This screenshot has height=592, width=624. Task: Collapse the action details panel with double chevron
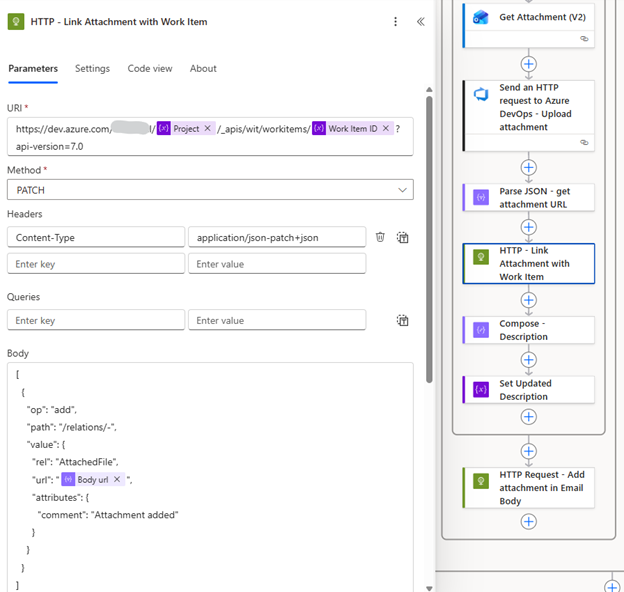421,21
